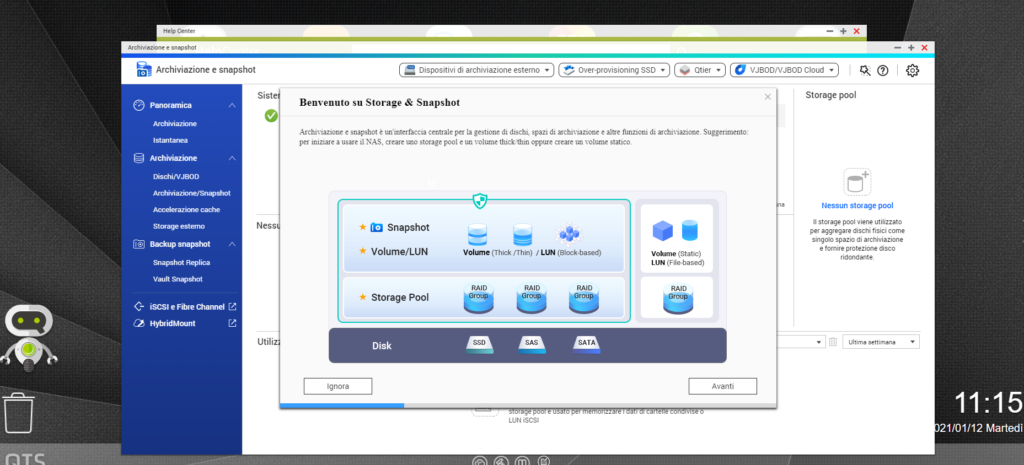
Task: Open the Qtier dropdown
Action: coord(700,70)
